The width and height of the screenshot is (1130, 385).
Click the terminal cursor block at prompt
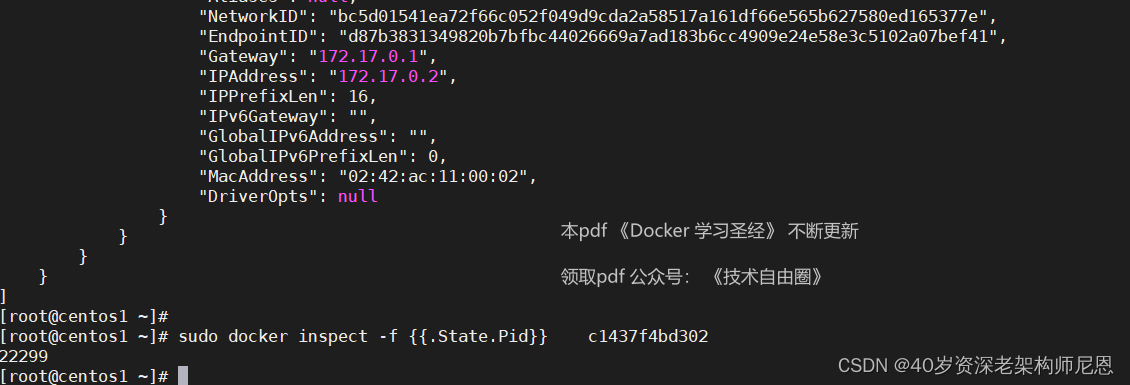point(183,376)
